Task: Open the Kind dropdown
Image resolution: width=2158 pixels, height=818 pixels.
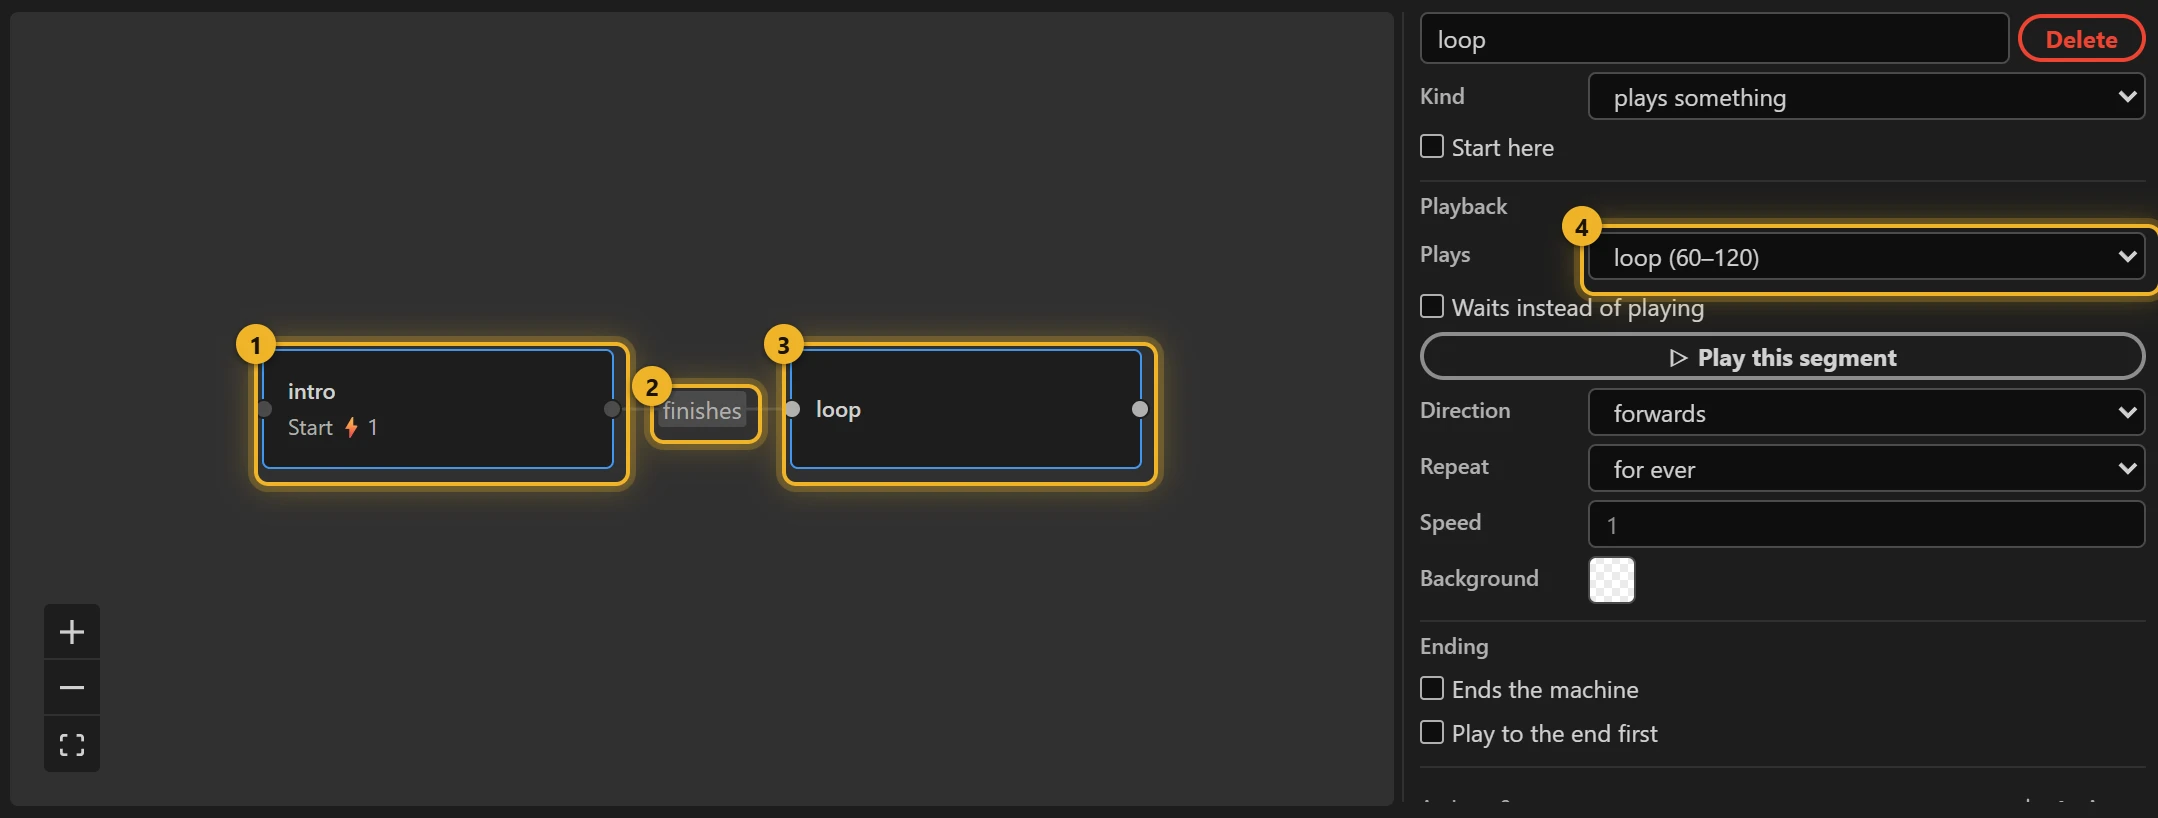Action: [x=1866, y=97]
